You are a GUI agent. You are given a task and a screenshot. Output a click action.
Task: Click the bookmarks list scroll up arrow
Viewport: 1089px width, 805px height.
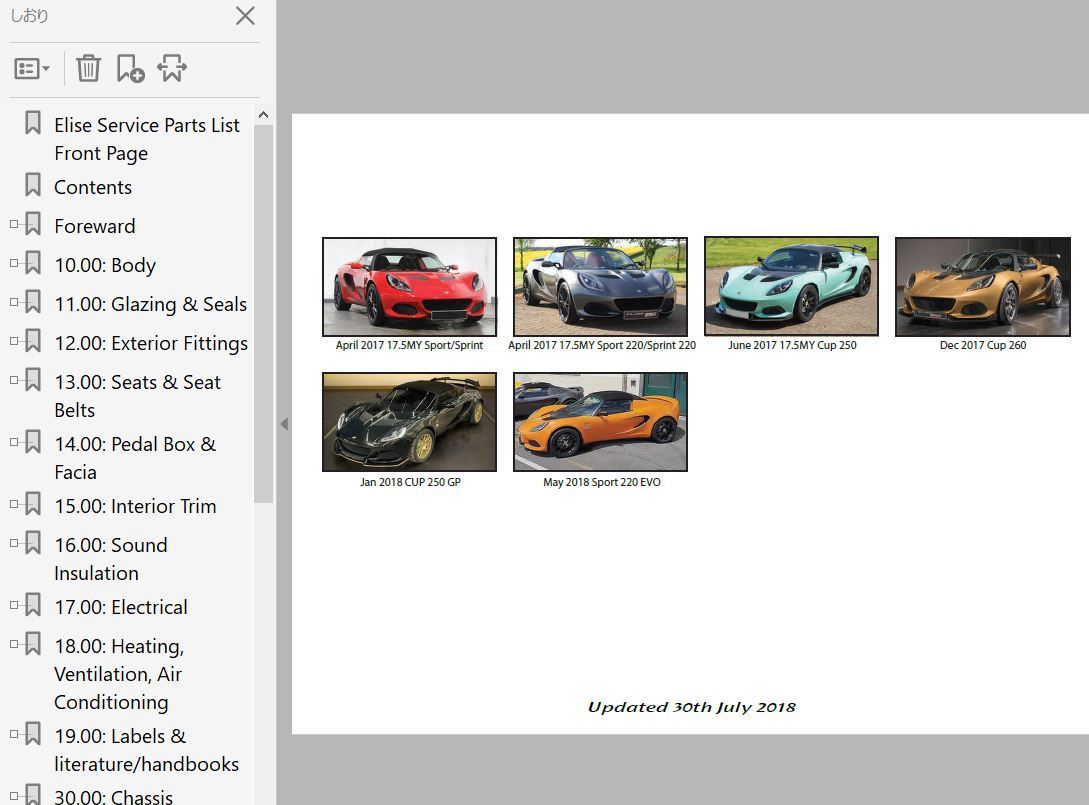tap(263, 115)
